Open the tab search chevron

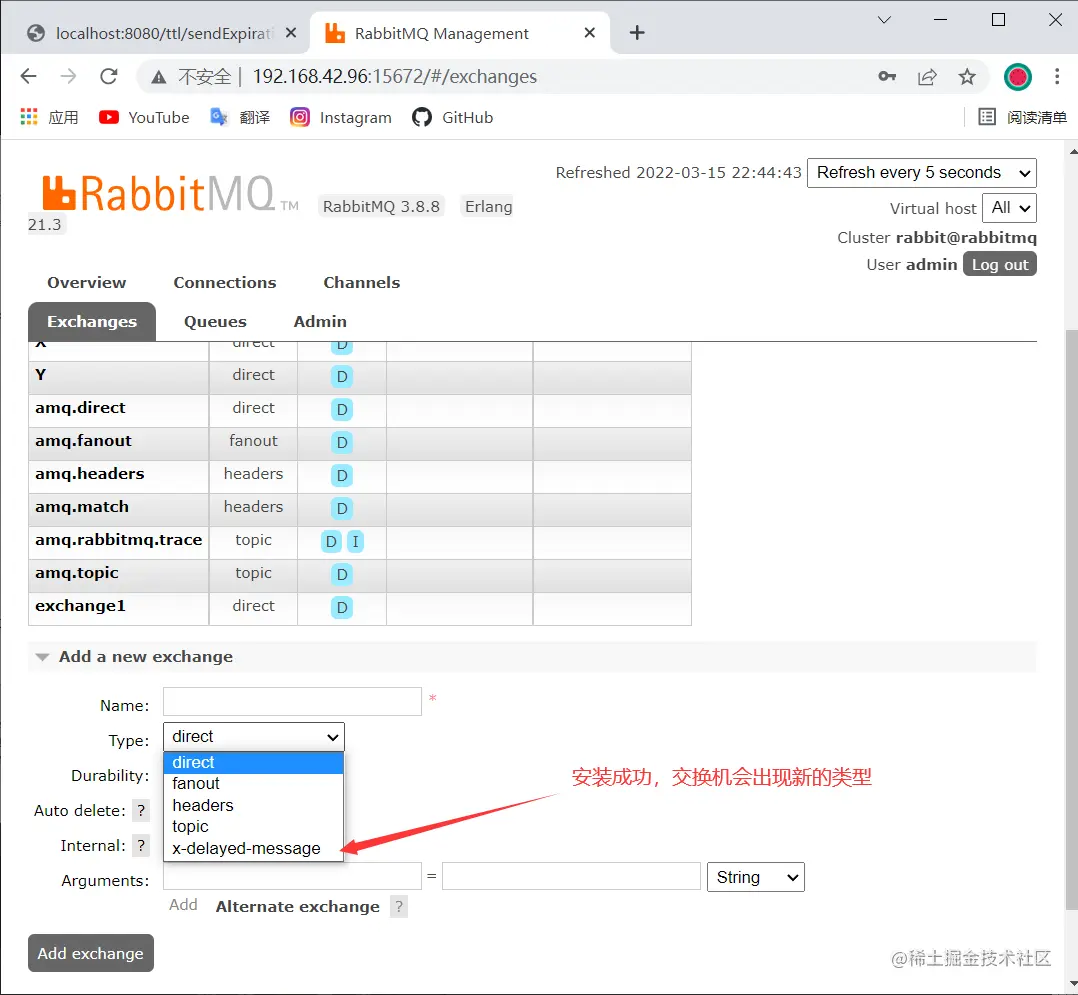884,20
